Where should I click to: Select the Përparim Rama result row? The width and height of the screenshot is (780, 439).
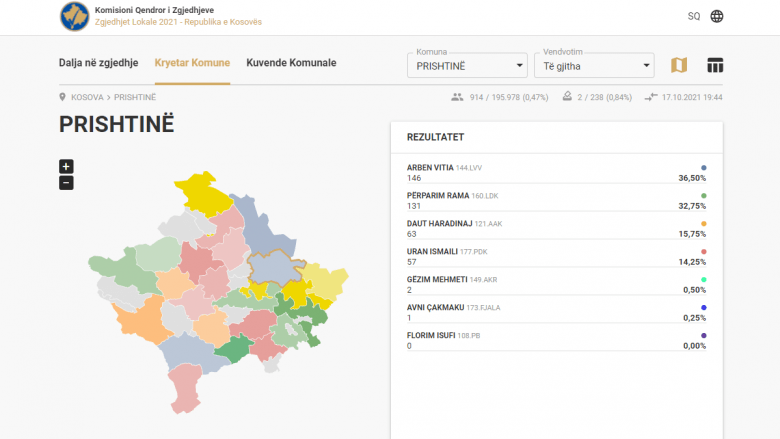[556, 200]
